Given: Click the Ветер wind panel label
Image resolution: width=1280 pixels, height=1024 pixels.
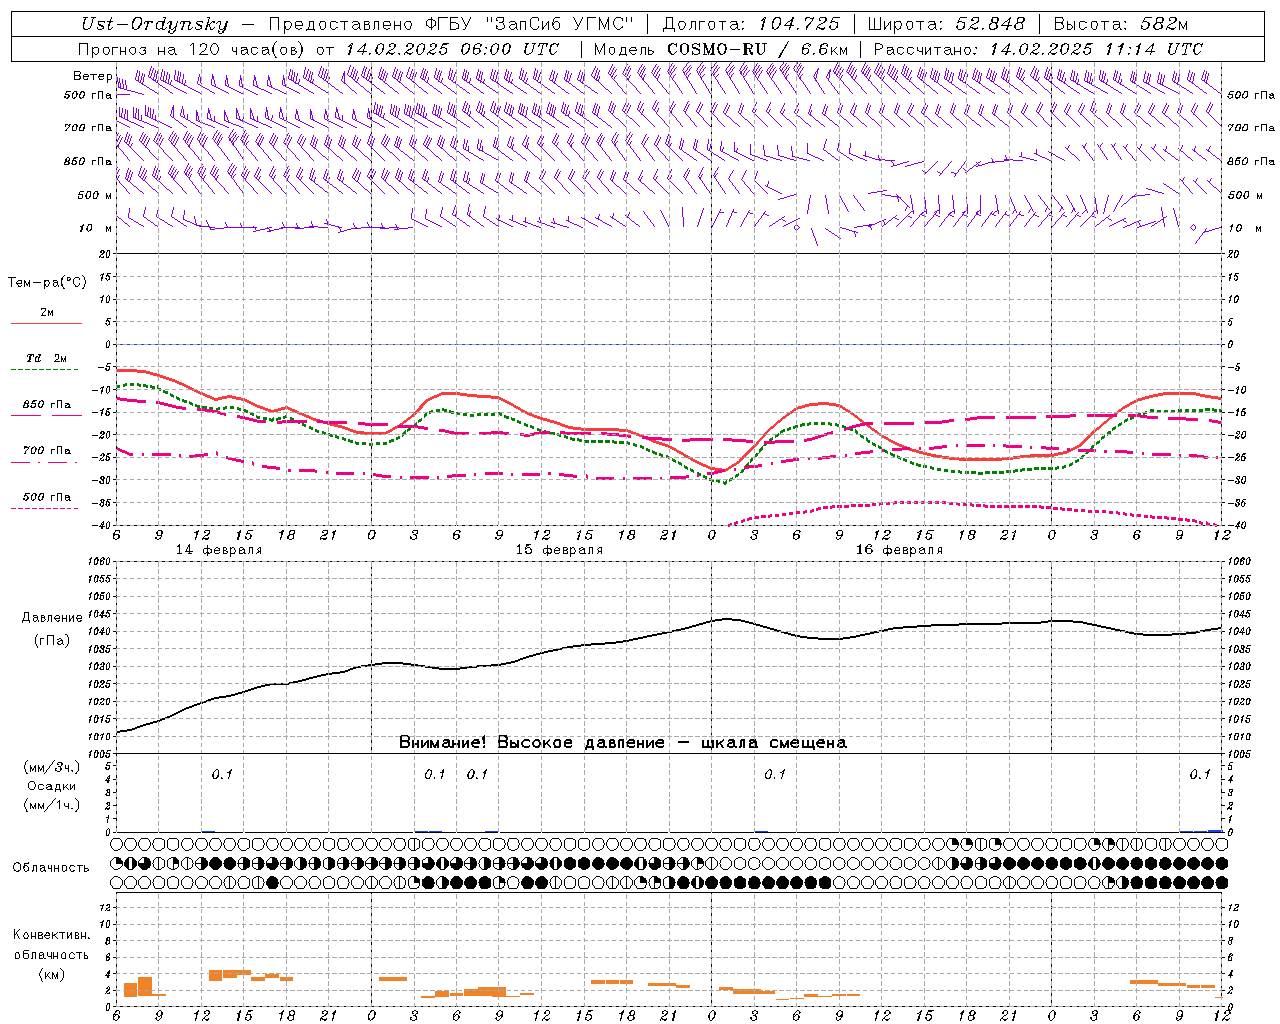Looking at the screenshot, I should (92, 76).
